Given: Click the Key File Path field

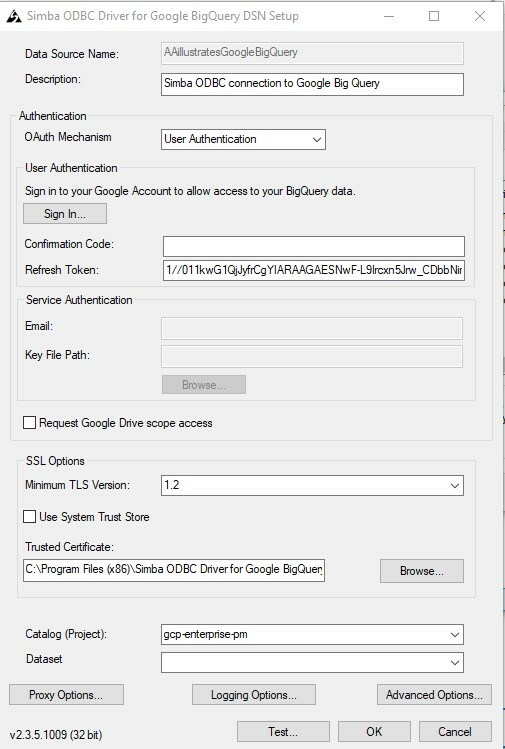Looking at the screenshot, I should coord(312,356).
